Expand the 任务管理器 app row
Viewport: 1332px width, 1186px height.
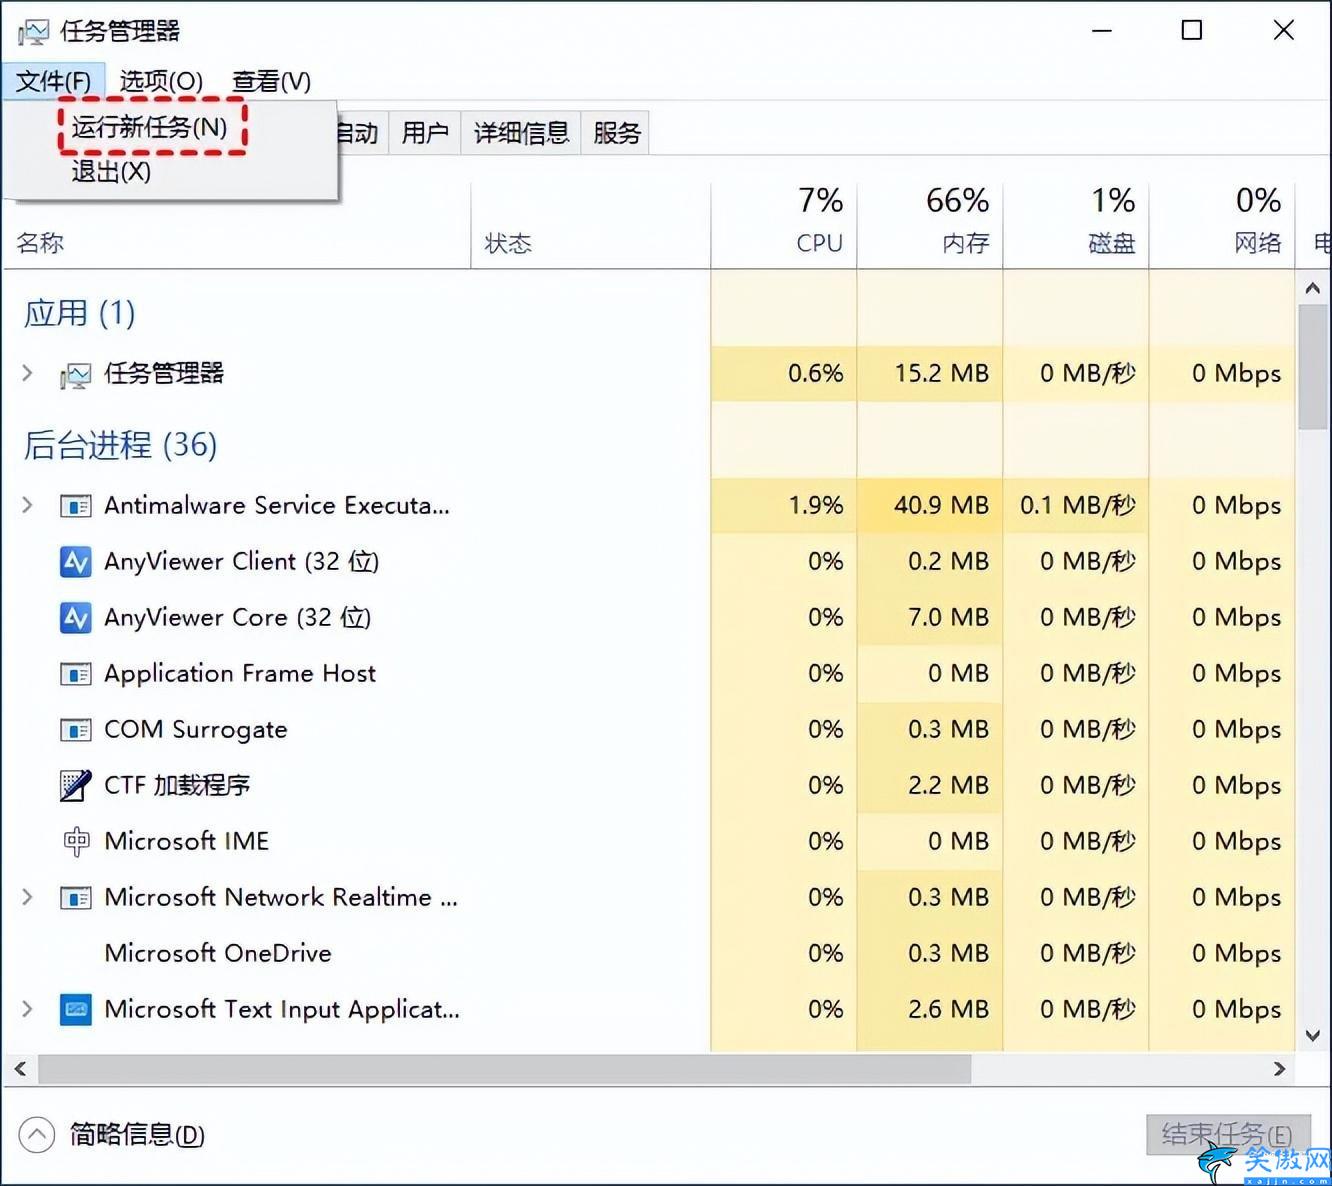[28, 374]
